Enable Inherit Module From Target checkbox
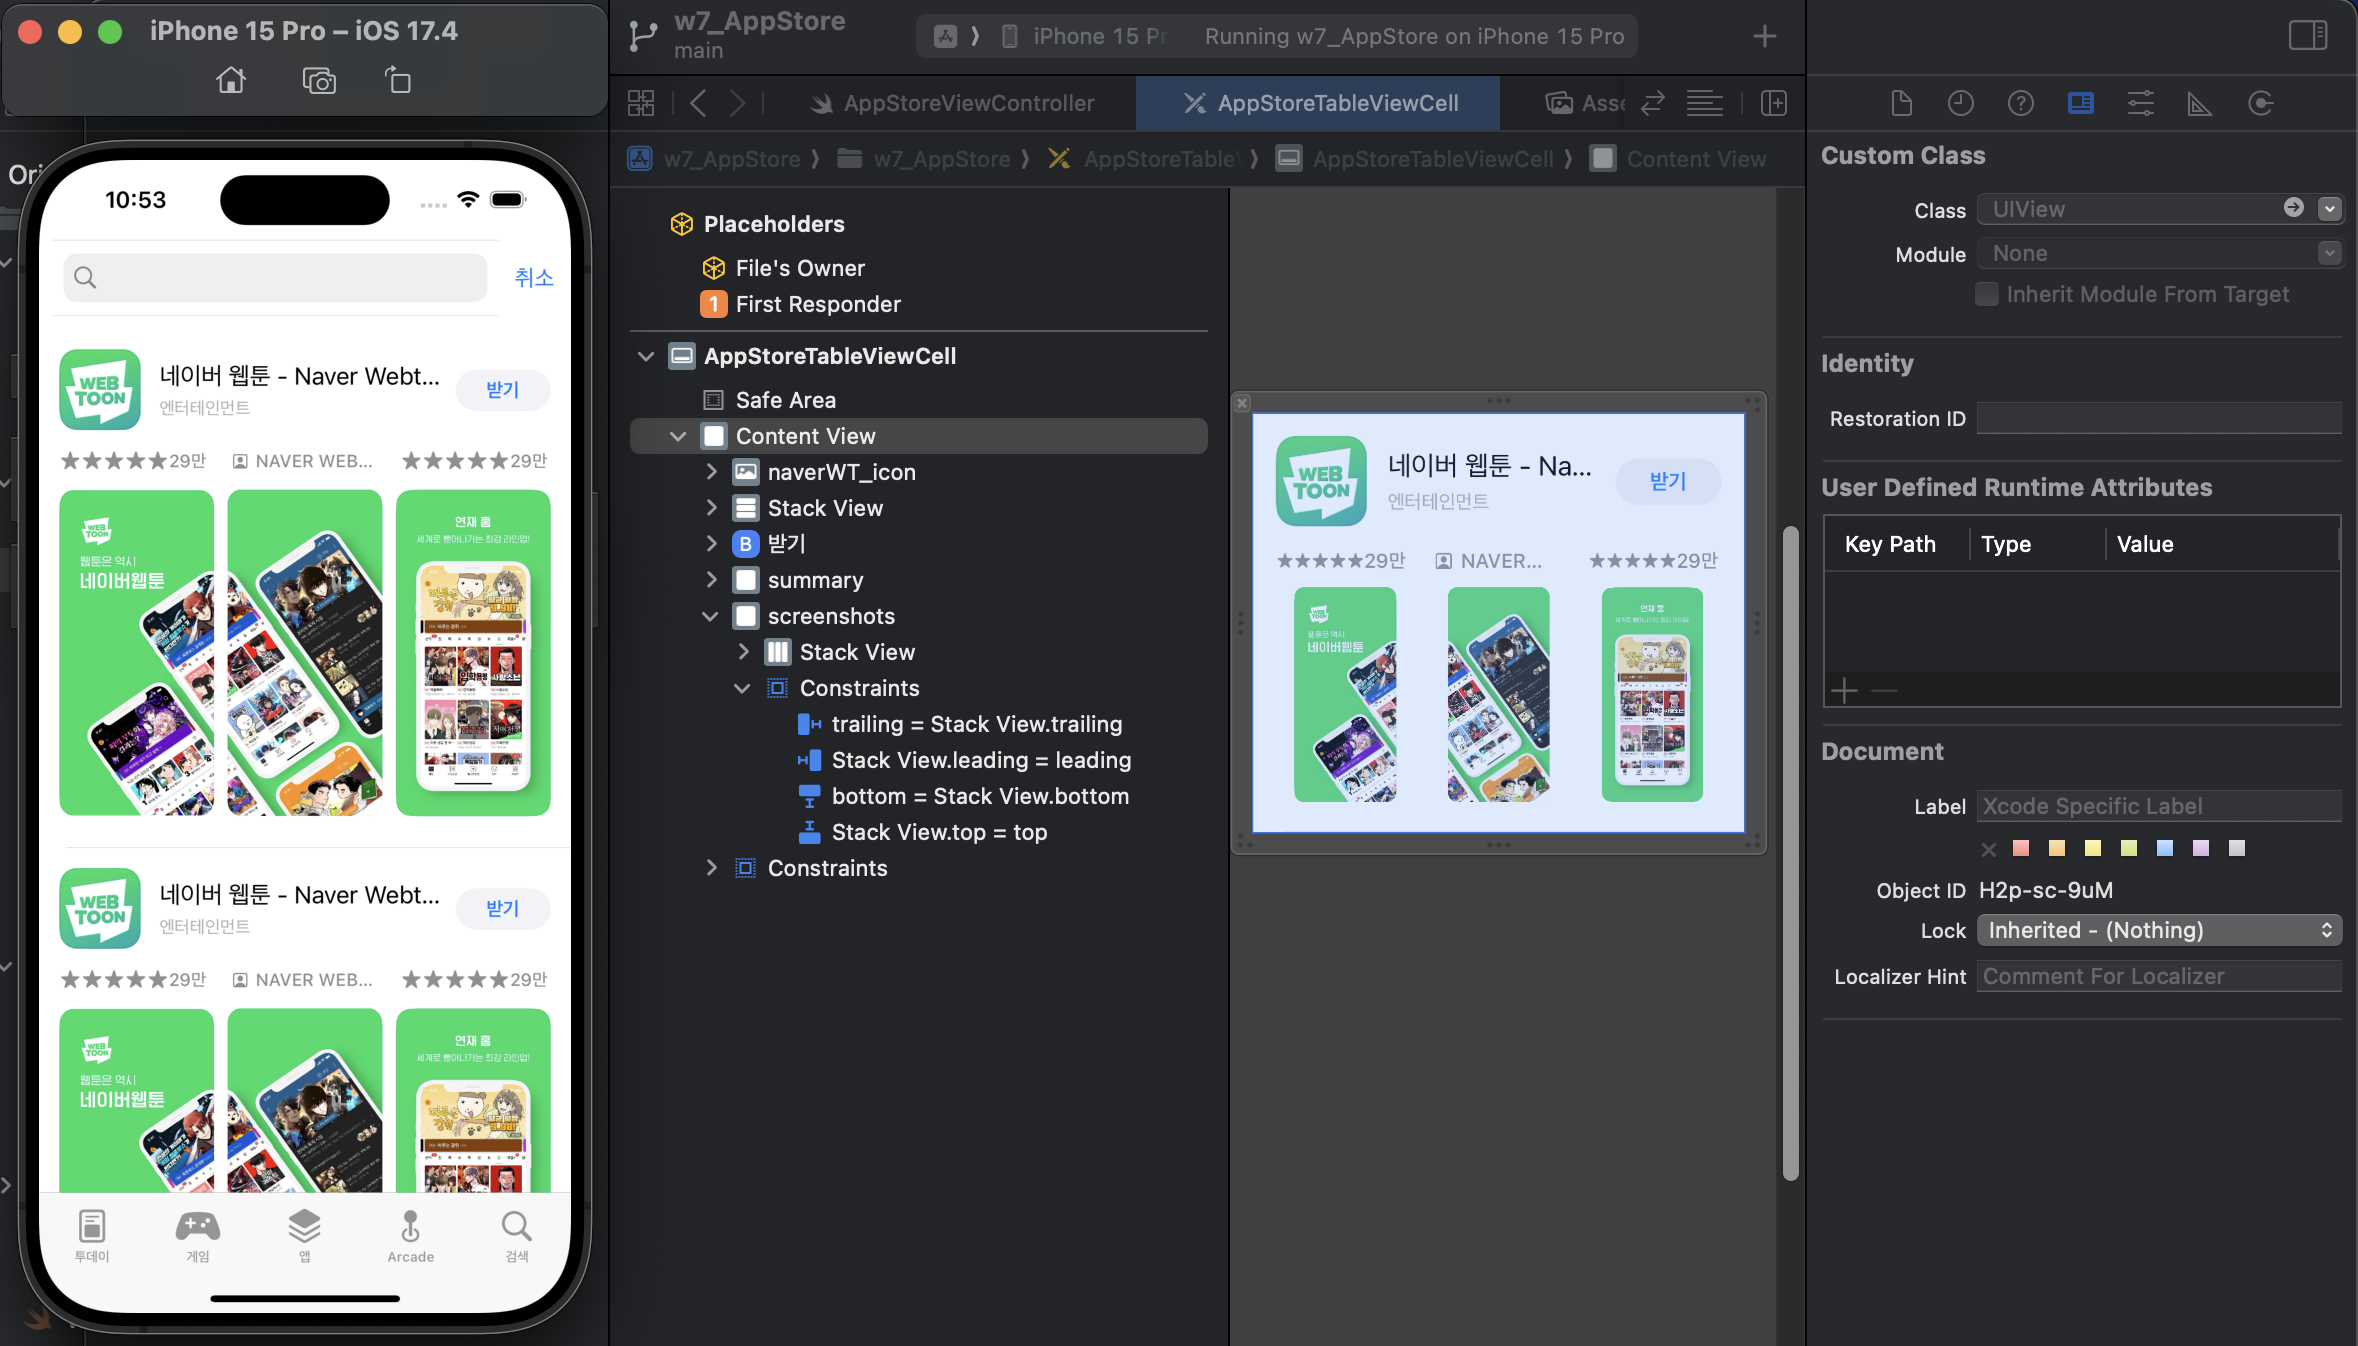This screenshot has height=1346, width=2358. (1987, 294)
